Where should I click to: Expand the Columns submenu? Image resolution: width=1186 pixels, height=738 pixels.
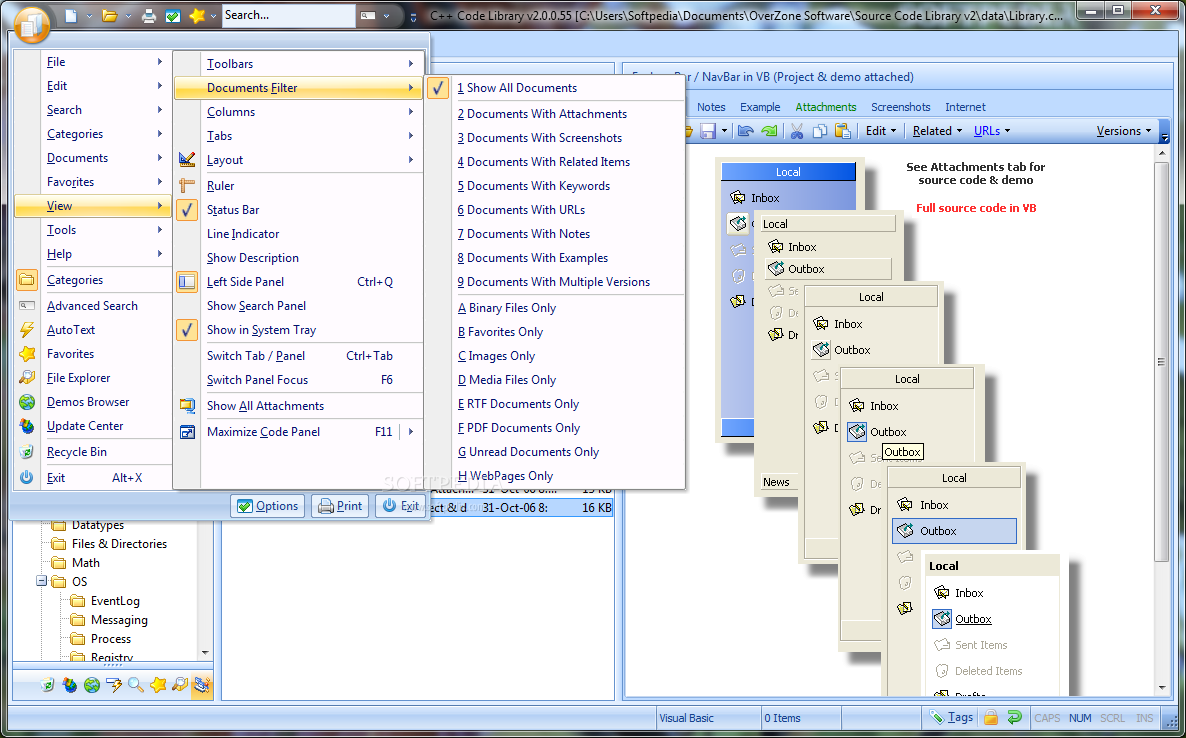click(298, 112)
